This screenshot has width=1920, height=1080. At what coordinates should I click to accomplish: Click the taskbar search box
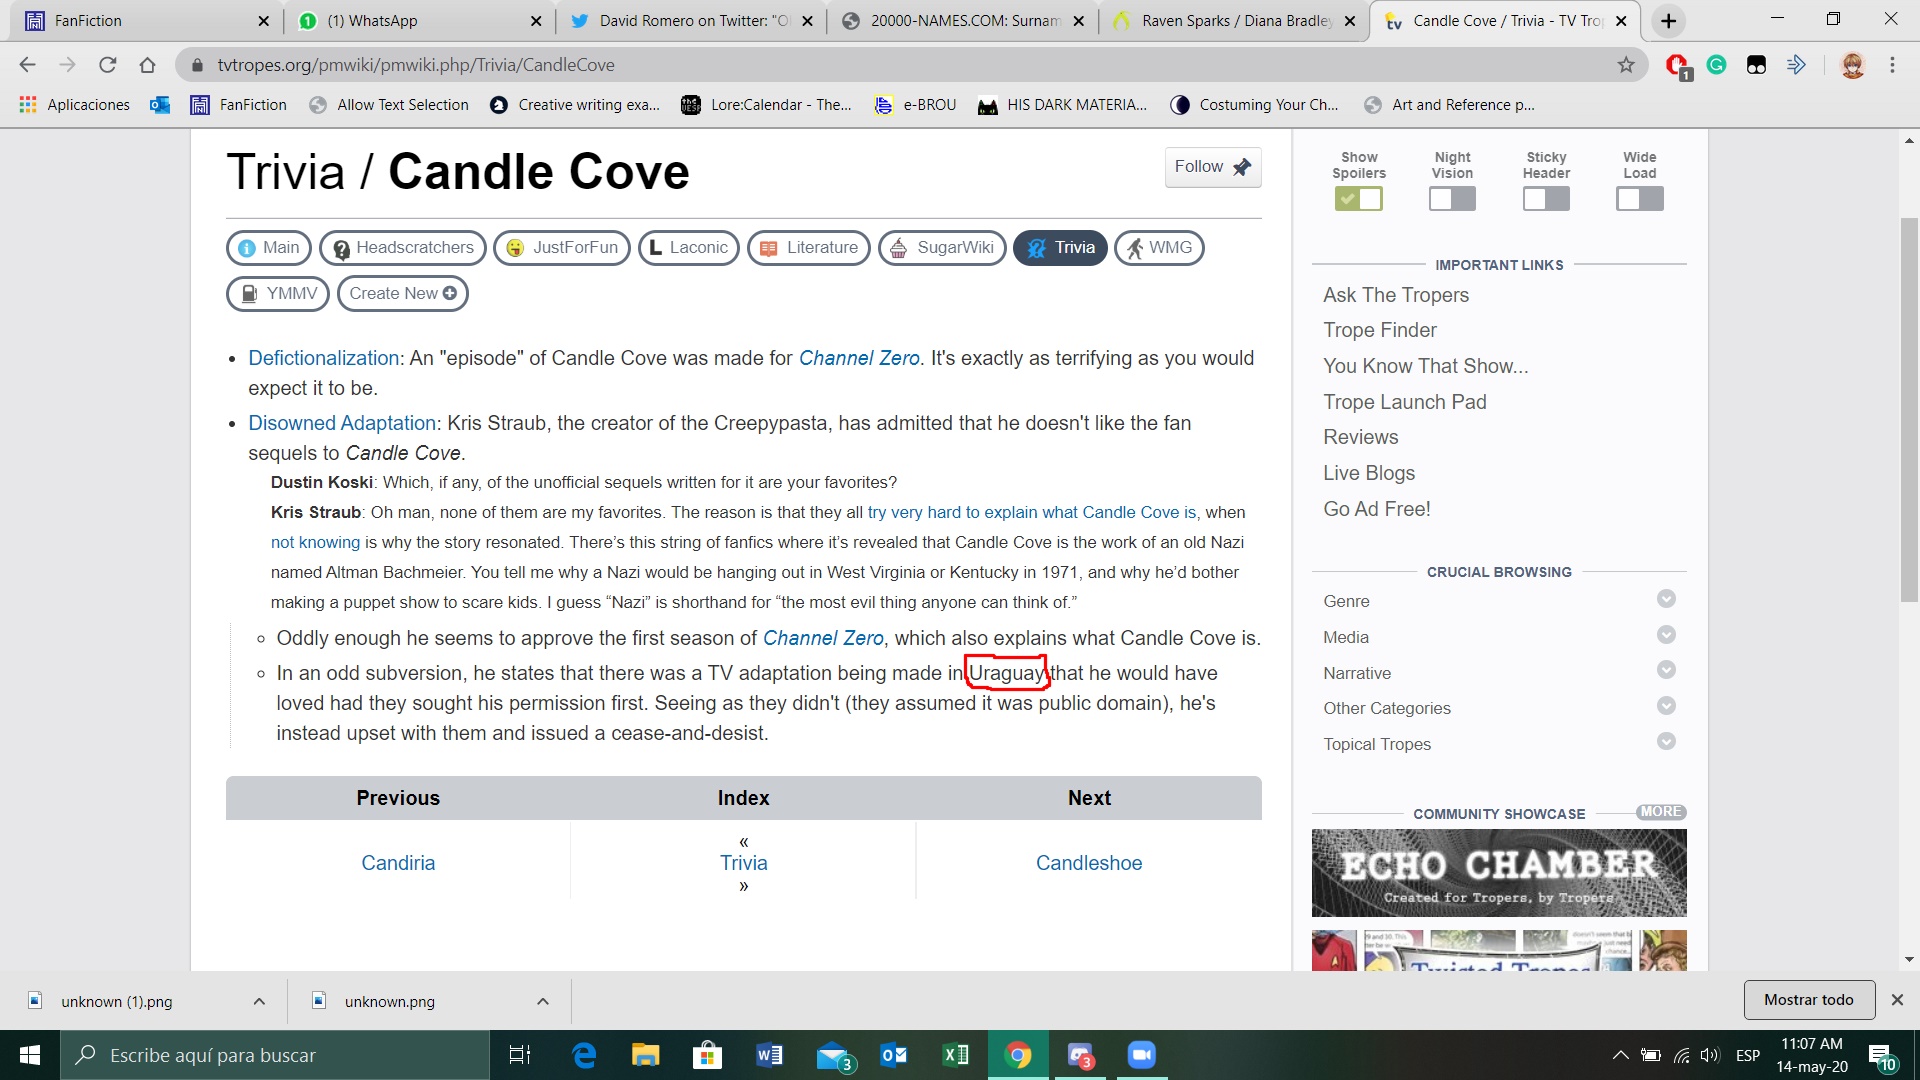coord(275,1055)
